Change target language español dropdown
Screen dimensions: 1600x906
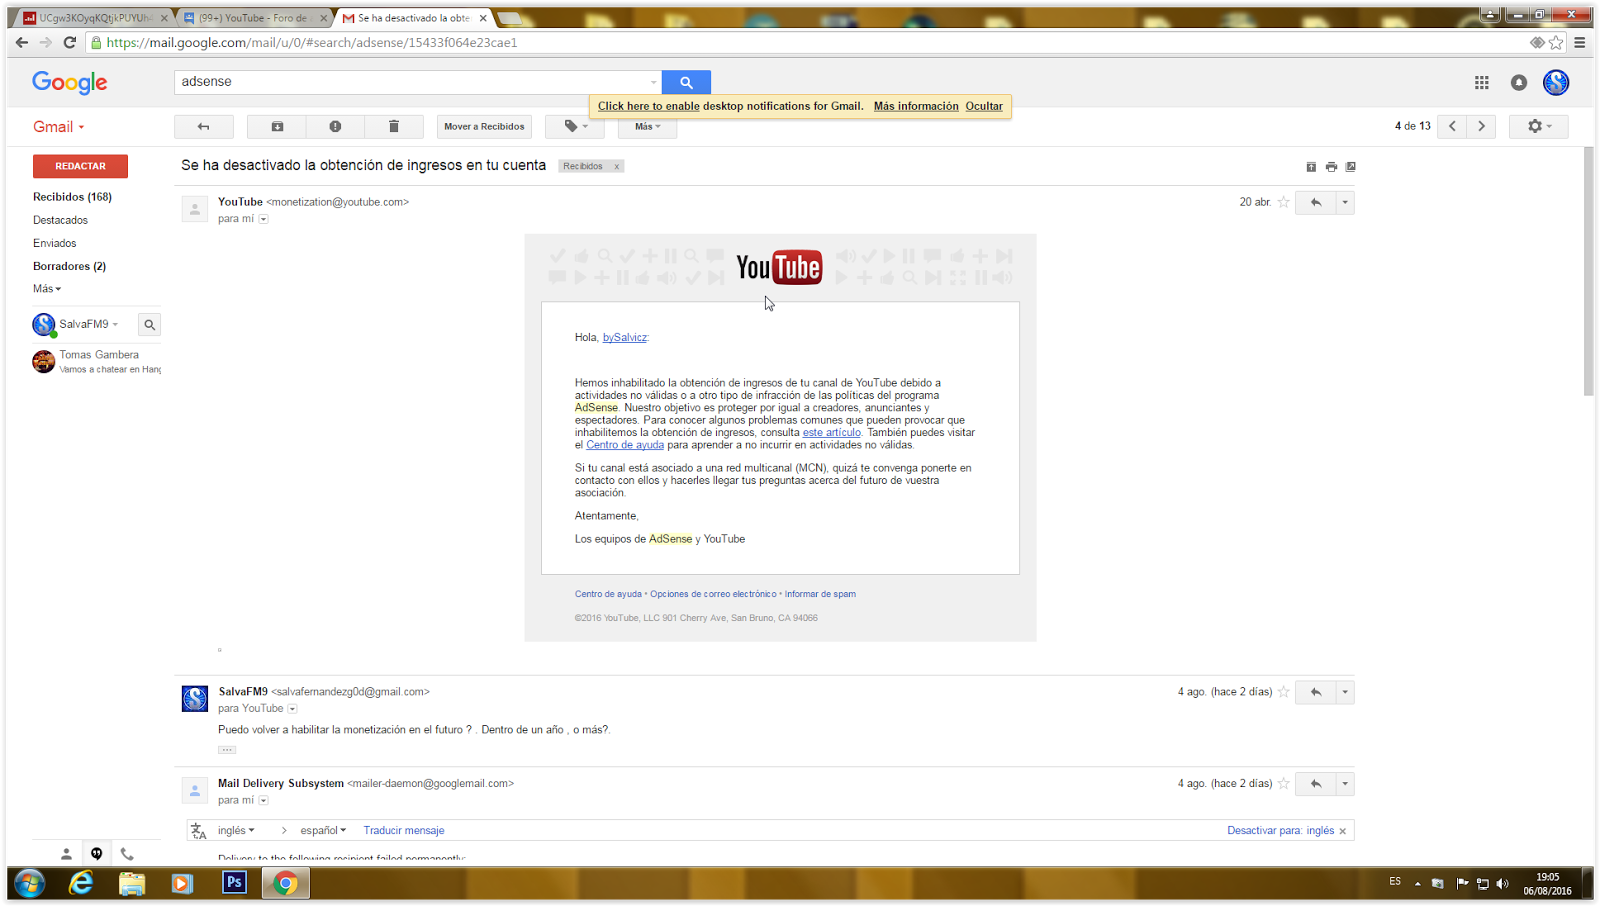coord(323,831)
